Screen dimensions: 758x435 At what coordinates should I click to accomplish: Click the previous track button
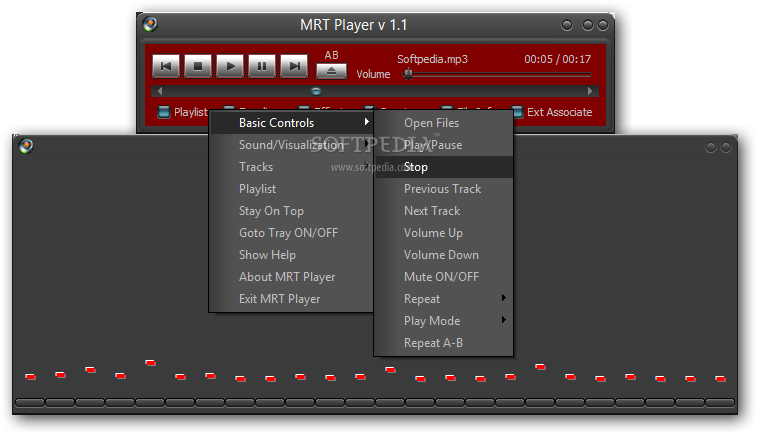click(x=166, y=66)
